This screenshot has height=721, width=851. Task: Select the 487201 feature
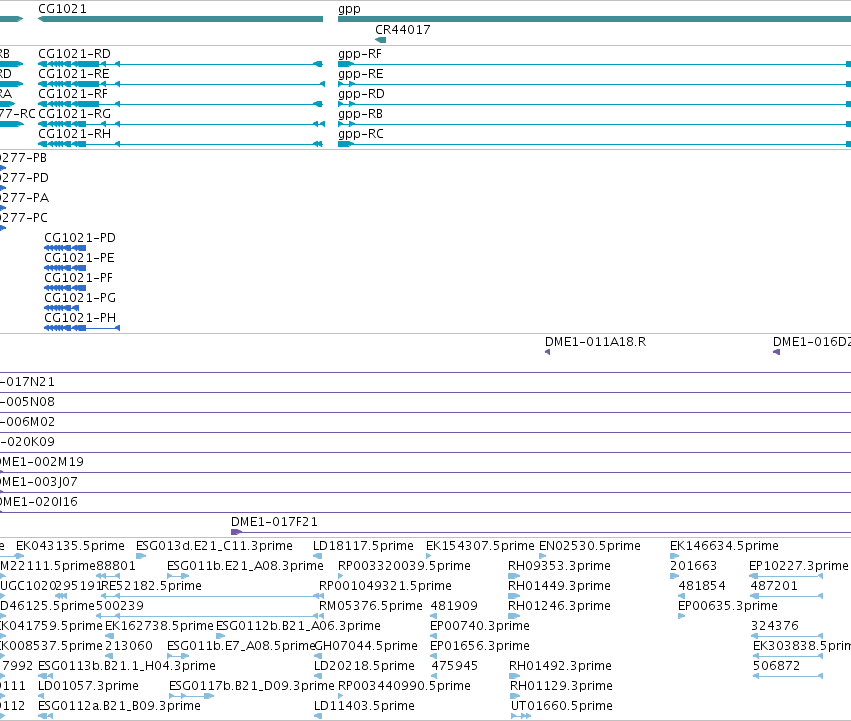pos(774,586)
